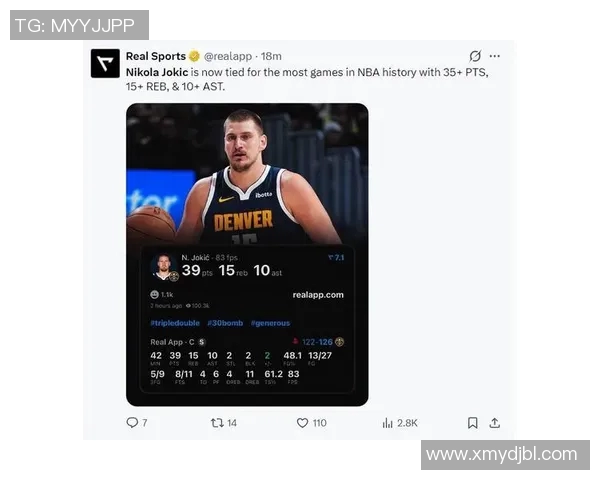Screen dimensions: 600x480
Task: Retweet the post using the repost icon
Action: point(217,423)
